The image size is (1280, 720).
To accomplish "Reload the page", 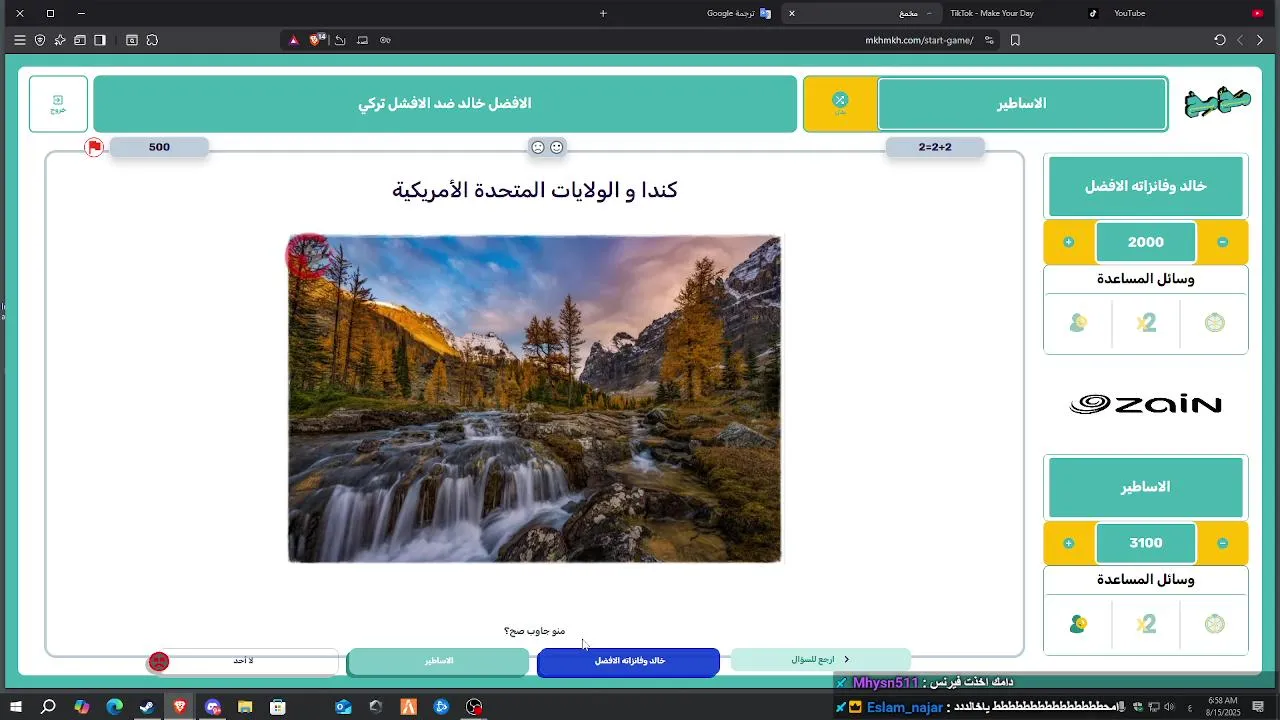I will [1220, 40].
